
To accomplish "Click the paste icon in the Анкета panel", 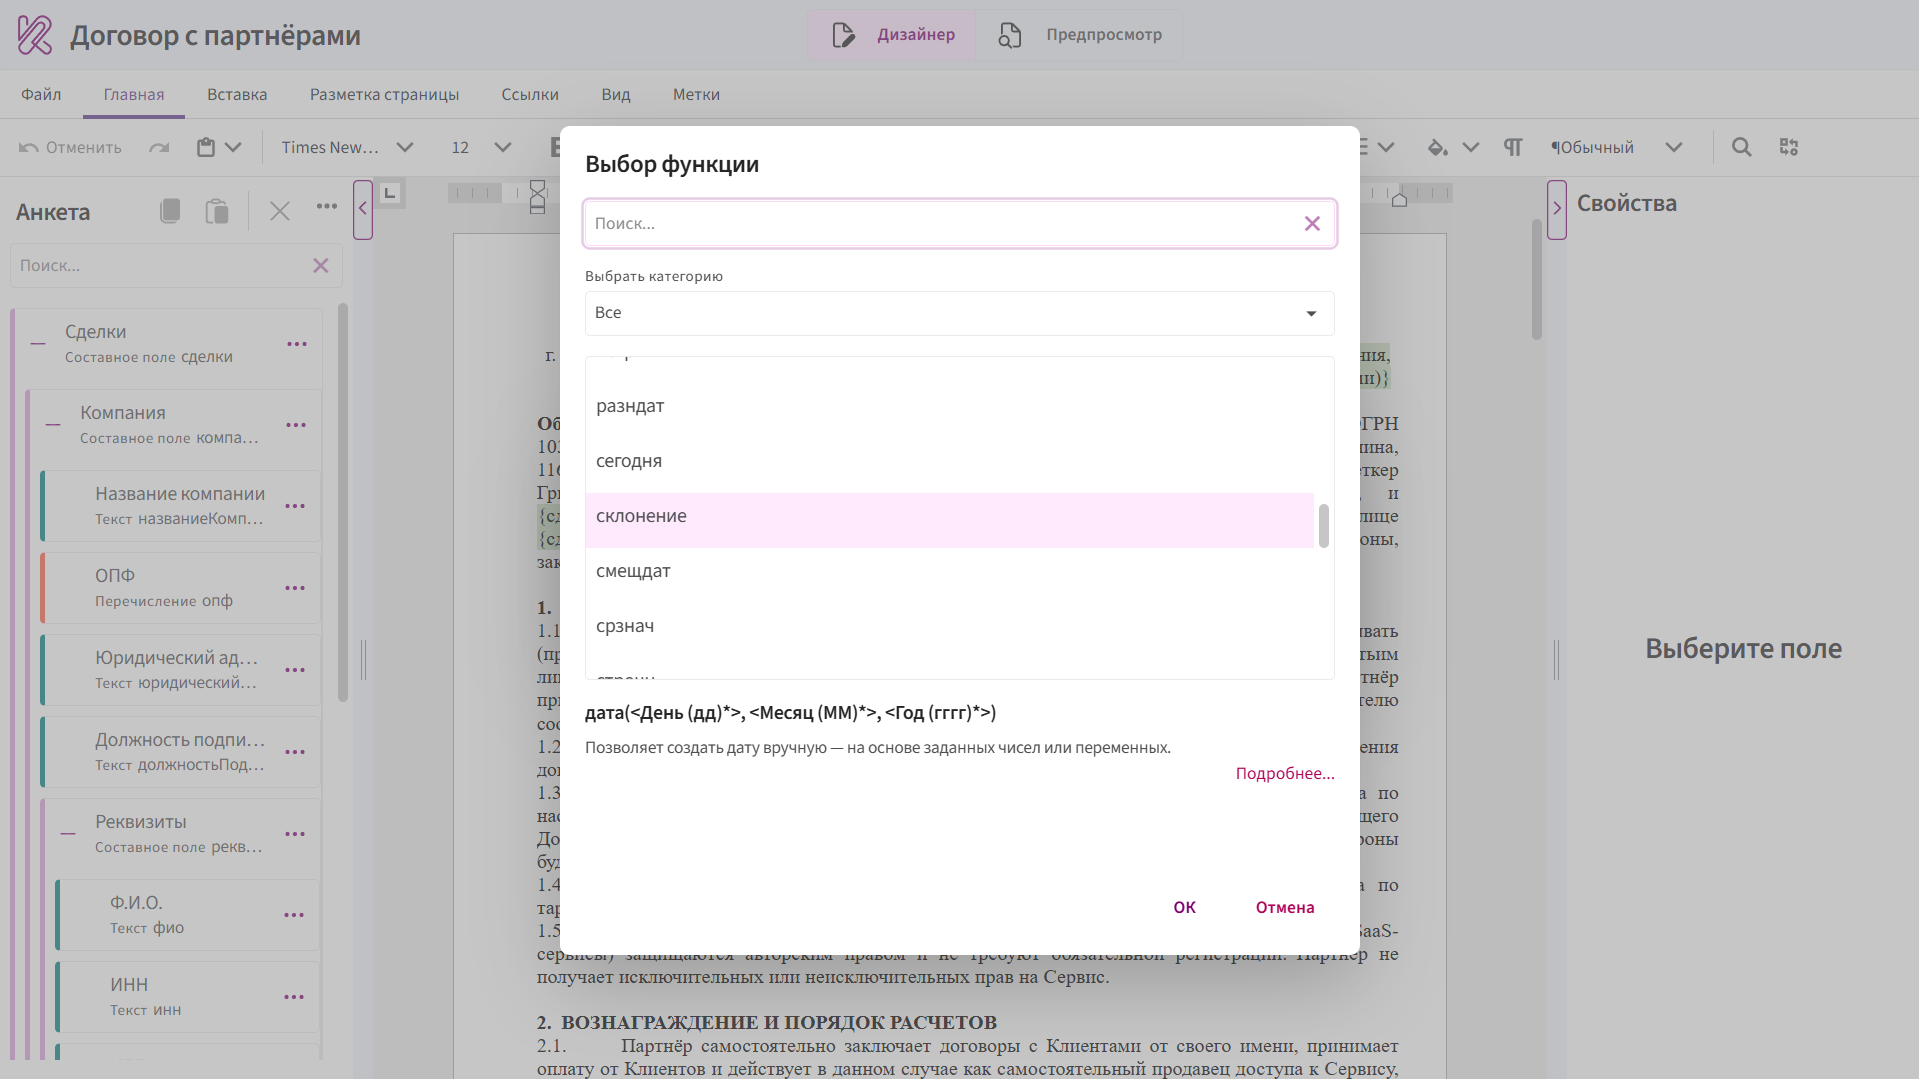I will coord(216,211).
